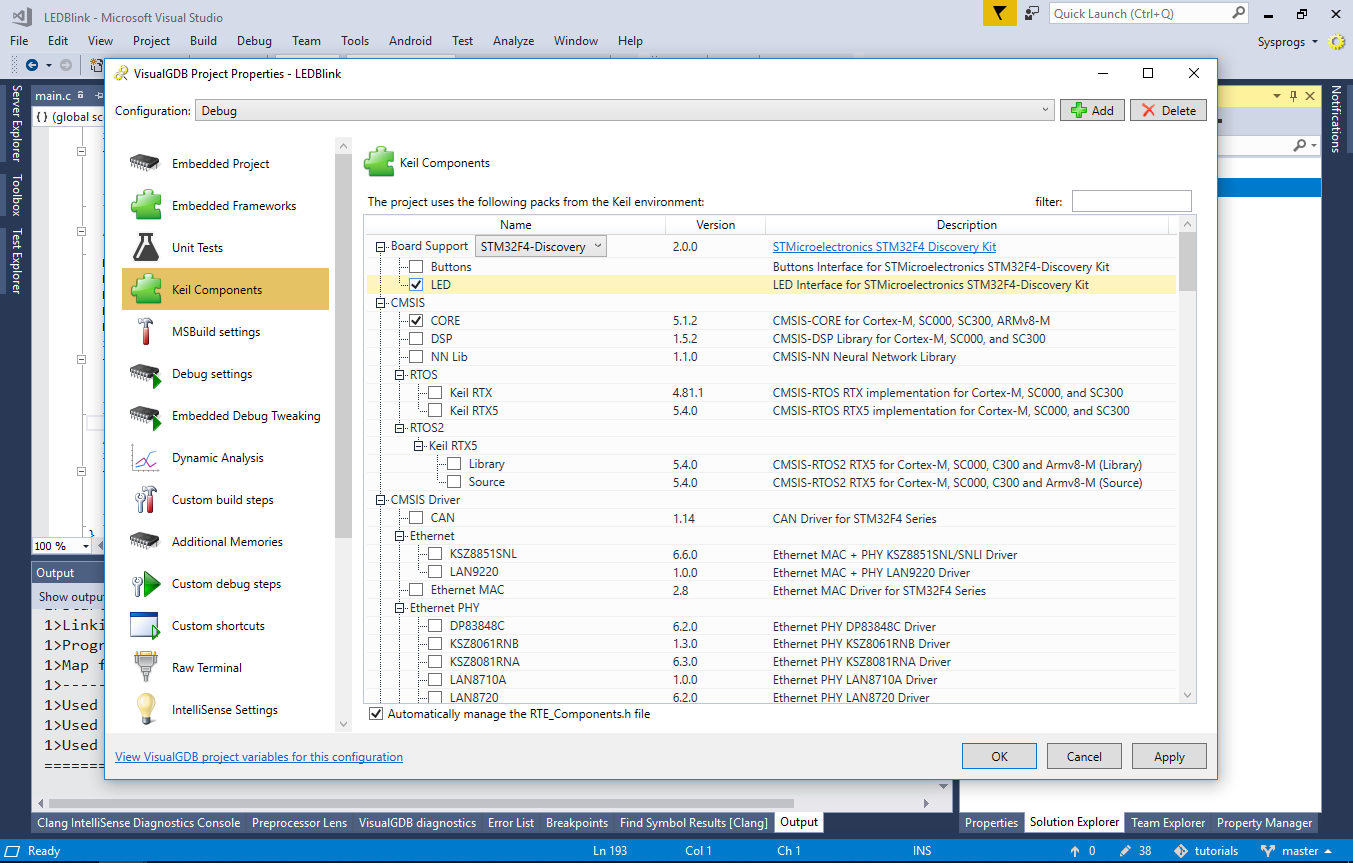This screenshot has height=863, width=1353.
Task: Check the Buttons component checkbox
Action: pos(416,267)
